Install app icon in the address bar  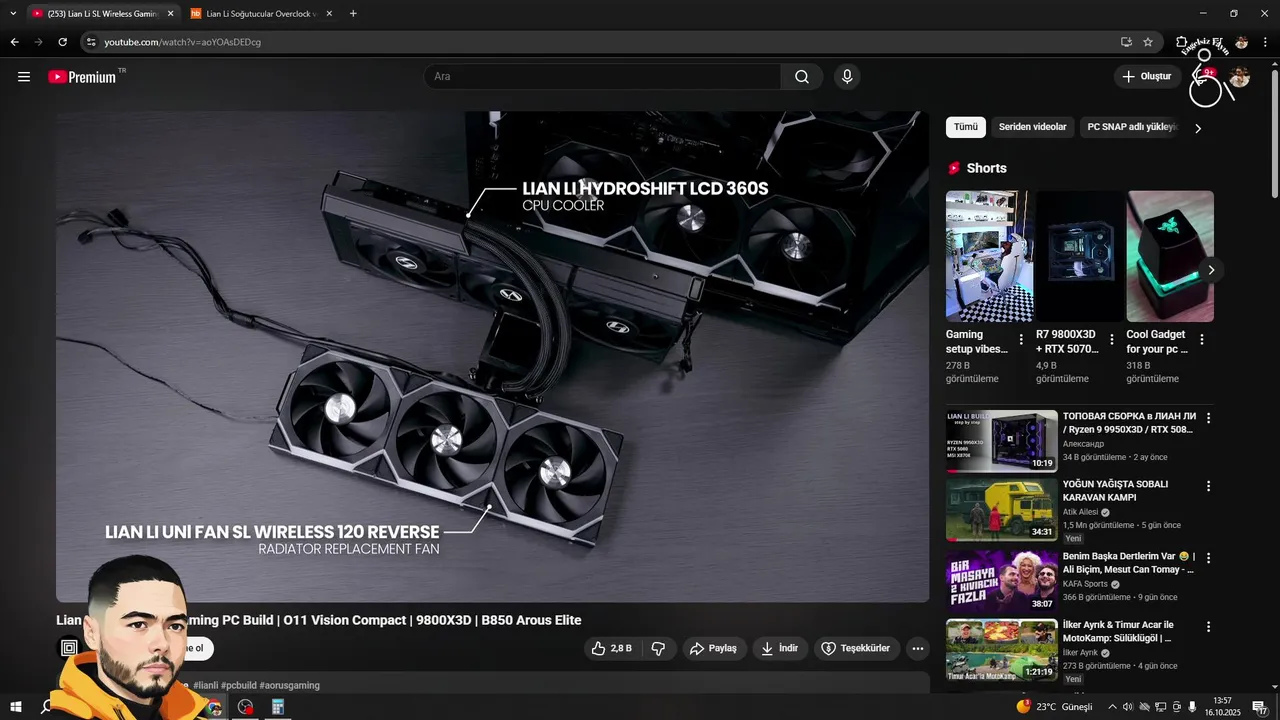1126,42
